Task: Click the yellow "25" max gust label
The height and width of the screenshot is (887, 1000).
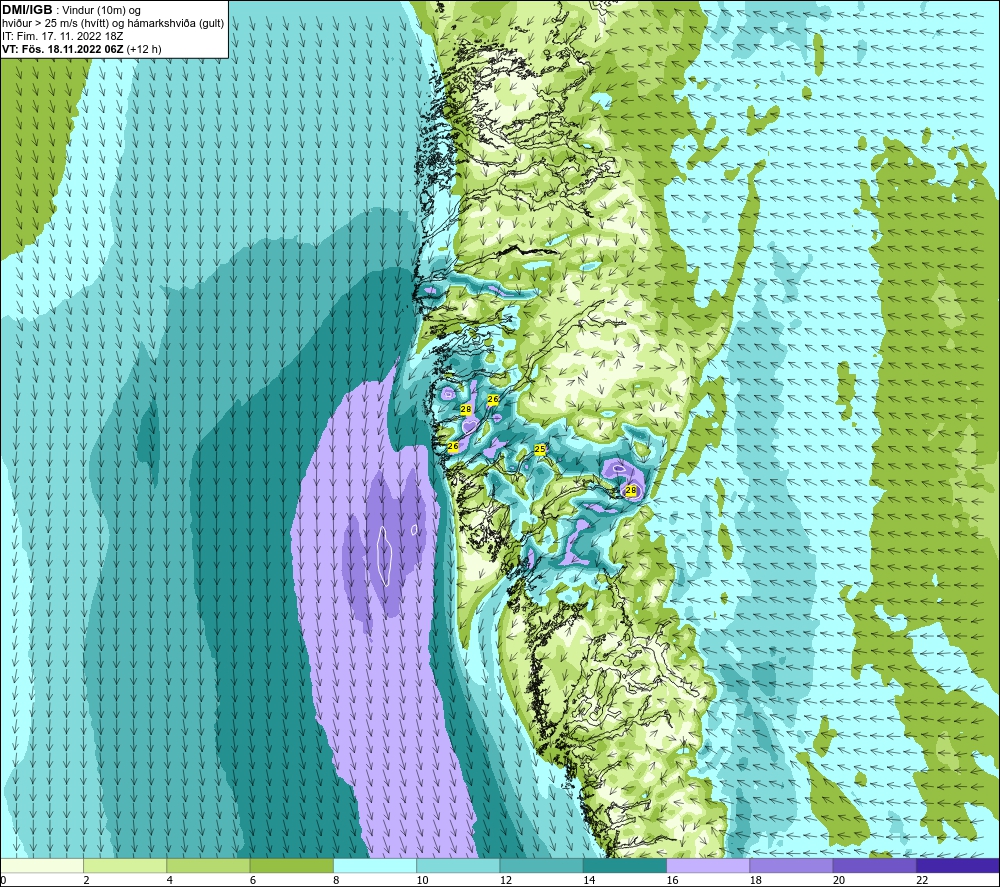Action: coord(540,450)
